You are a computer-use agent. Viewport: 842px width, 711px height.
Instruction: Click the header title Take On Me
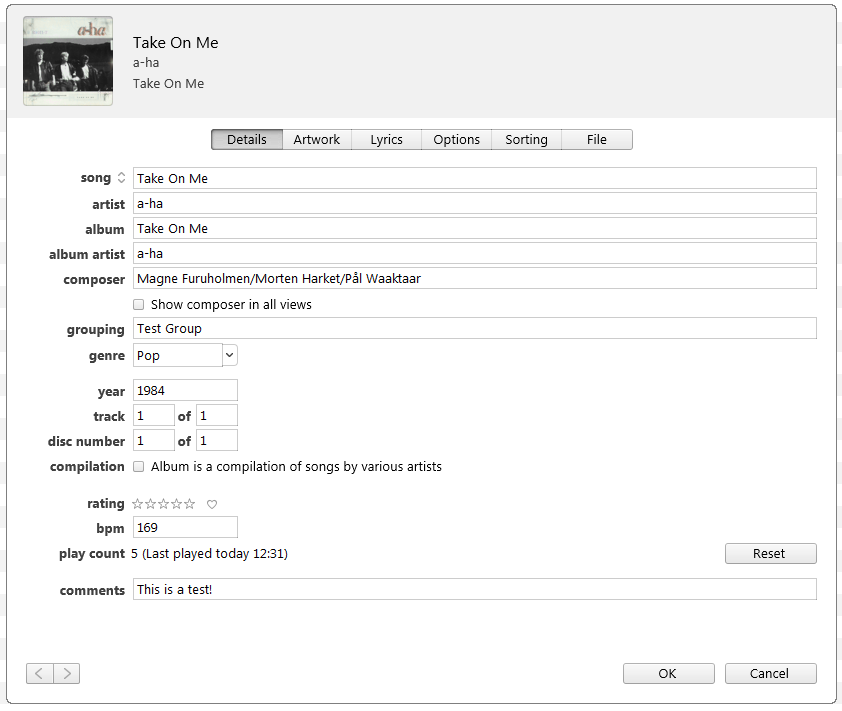pyautogui.click(x=176, y=42)
